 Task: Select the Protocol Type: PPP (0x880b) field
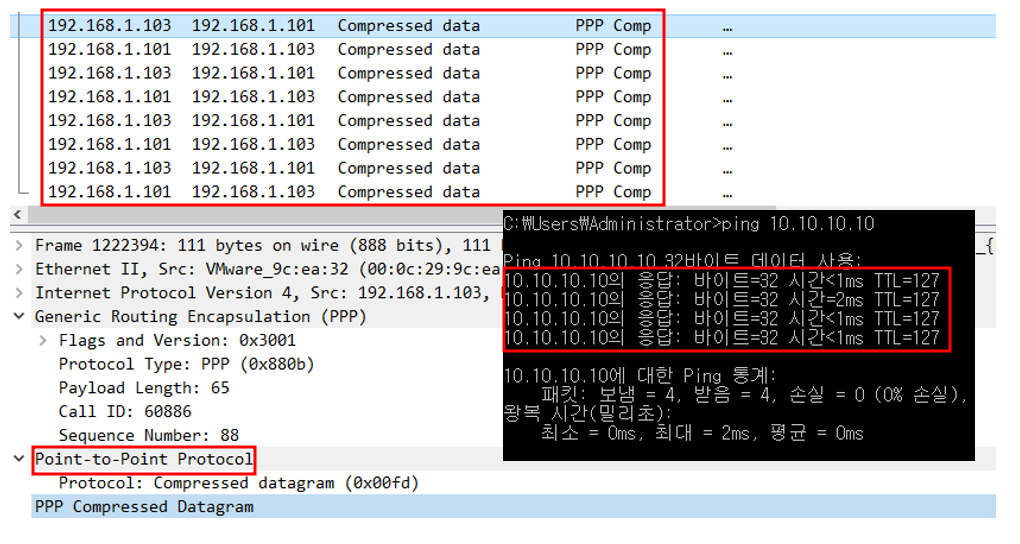[x=186, y=364]
